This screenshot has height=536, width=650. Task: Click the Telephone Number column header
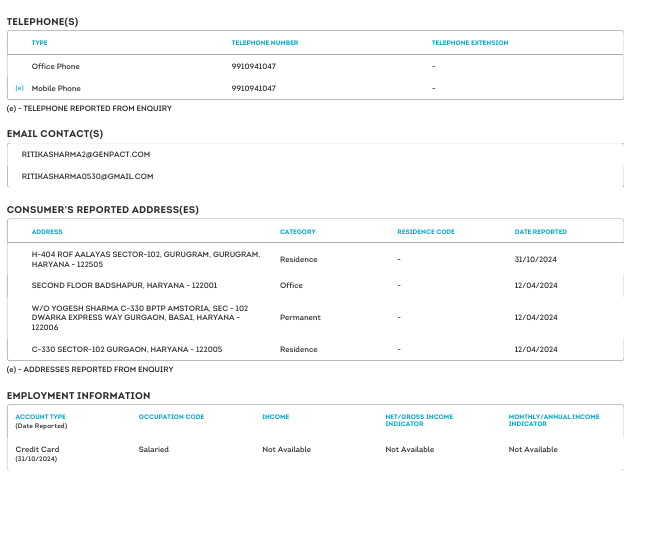coord(265,43)
